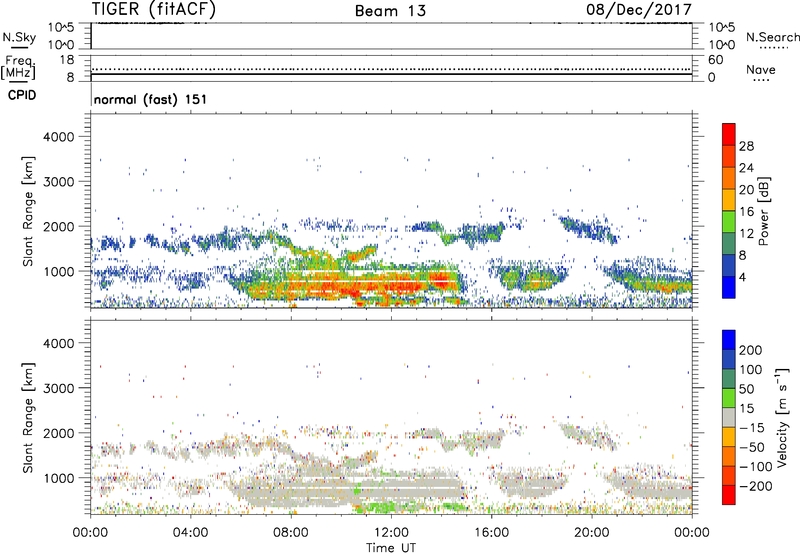800x554 pixels.
Task: Click the 18 value on frequency axis
Action: coord(67,60)
